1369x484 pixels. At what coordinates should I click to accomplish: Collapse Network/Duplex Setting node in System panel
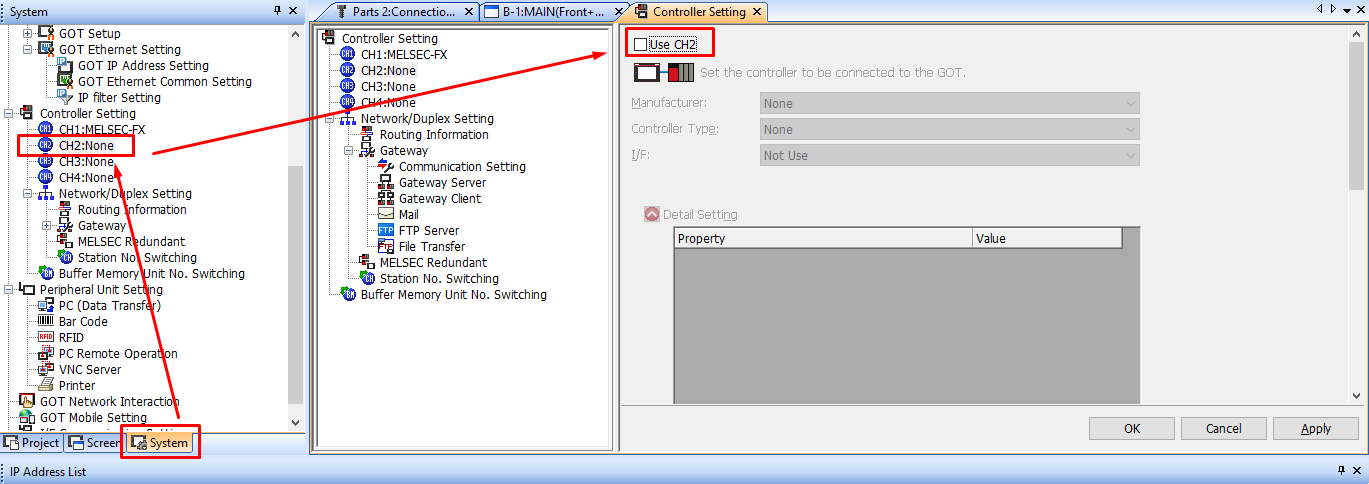[28, 194]
